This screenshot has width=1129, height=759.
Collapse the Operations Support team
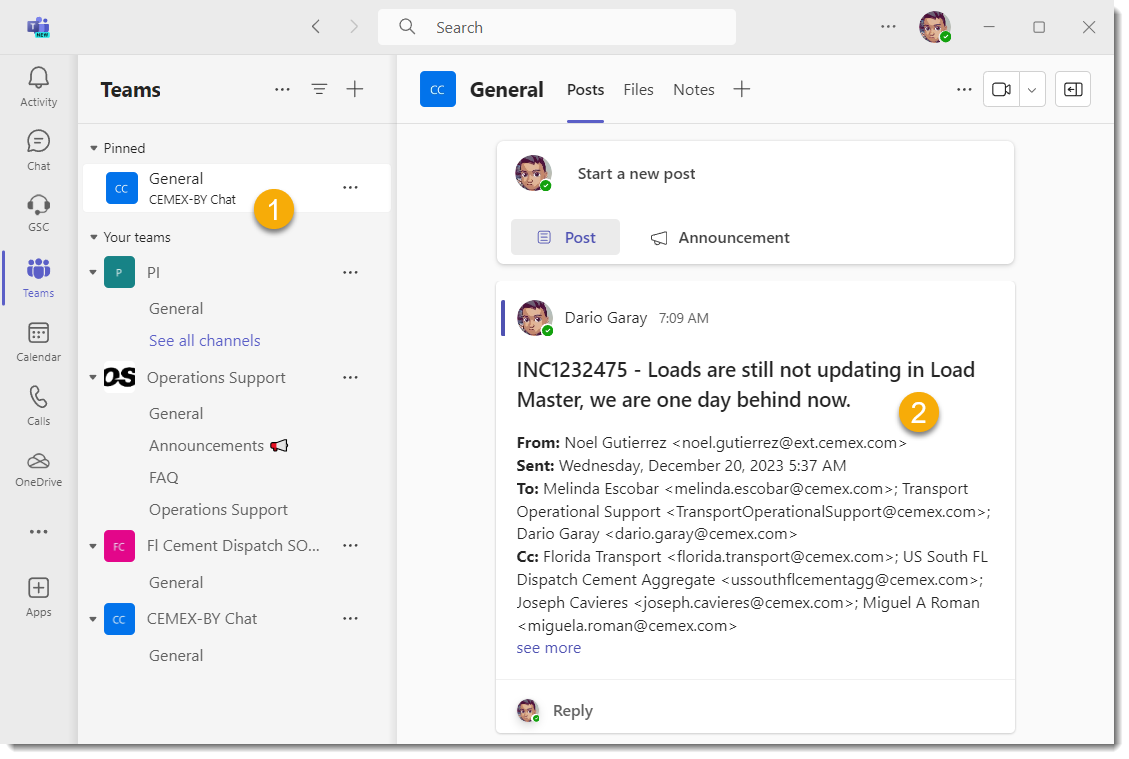point(94,377)
